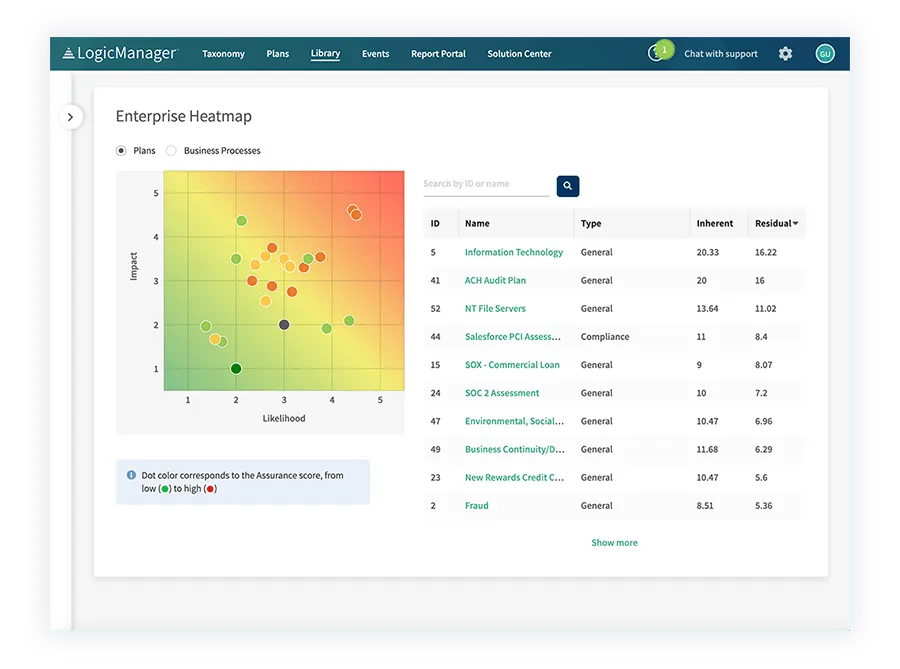900x669 pixels.
Task: Click the info icon in the assurance note
Action: [131, 475]
